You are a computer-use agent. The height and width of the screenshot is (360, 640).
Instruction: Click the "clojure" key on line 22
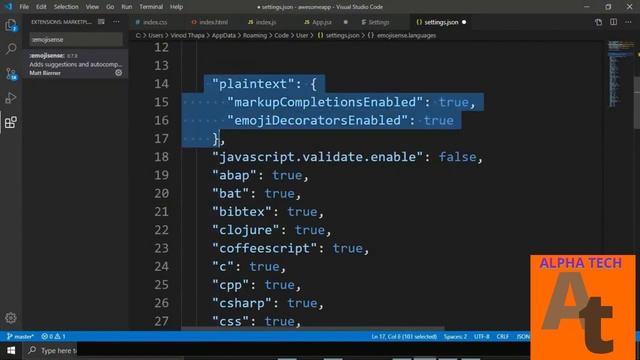click(246, 230)
